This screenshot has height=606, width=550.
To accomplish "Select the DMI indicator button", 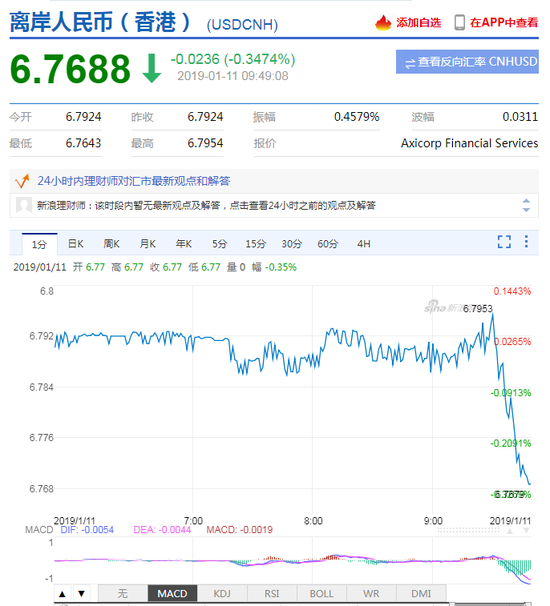I will [x=421, y=593].
